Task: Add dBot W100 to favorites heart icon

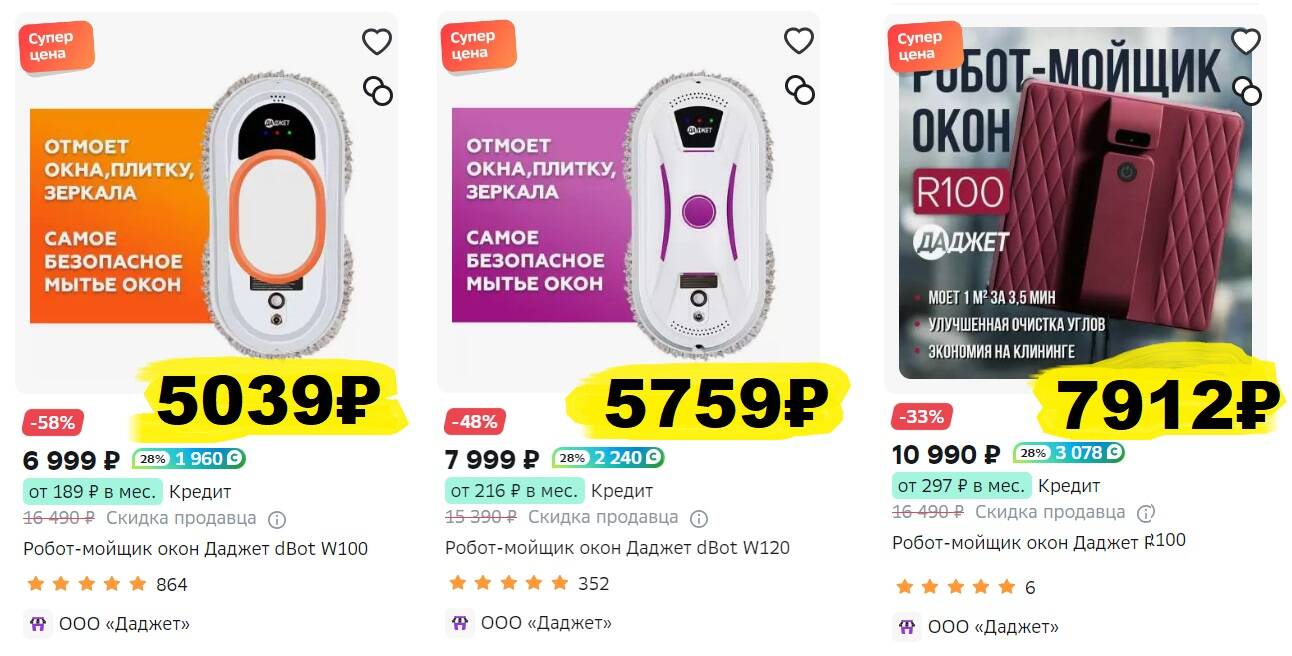Action: 376,42
